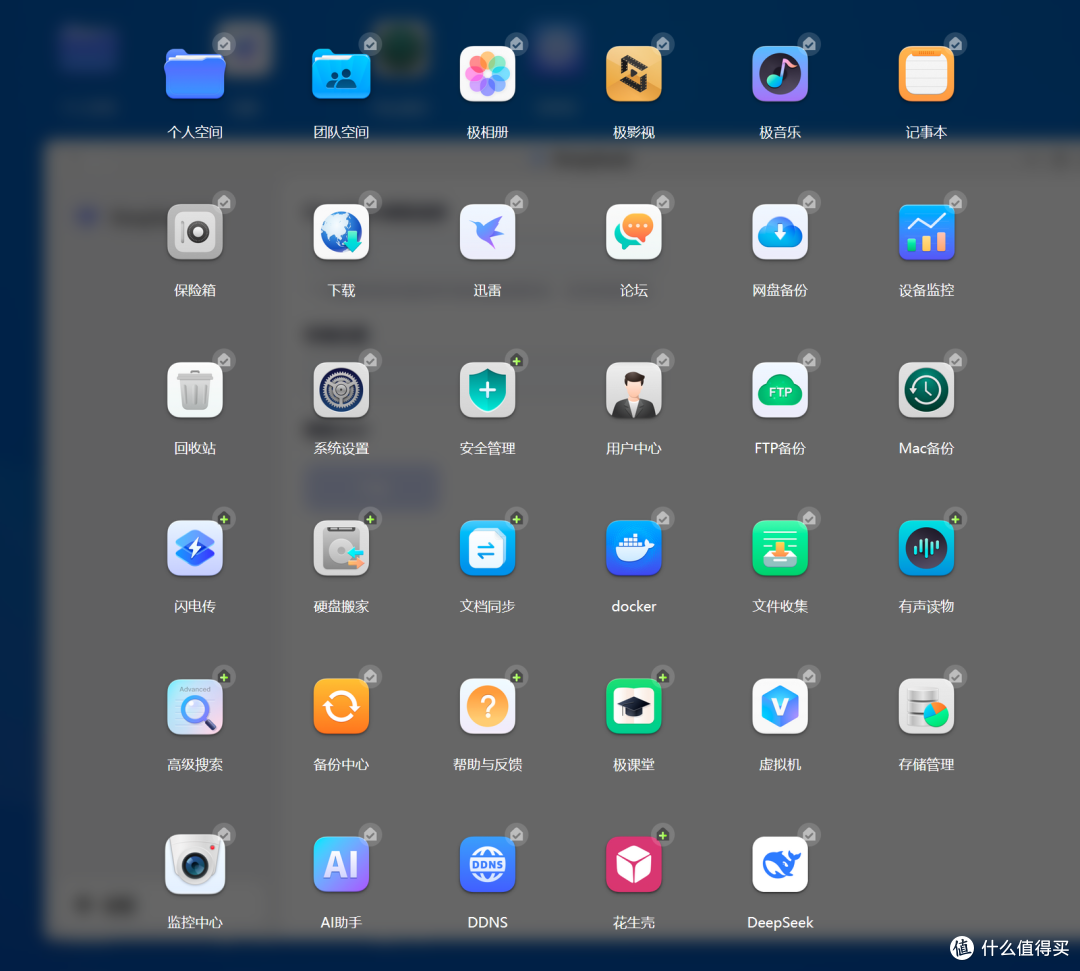Open the 个人空间 folder app

pyautogui.click(x=195, y=74)
